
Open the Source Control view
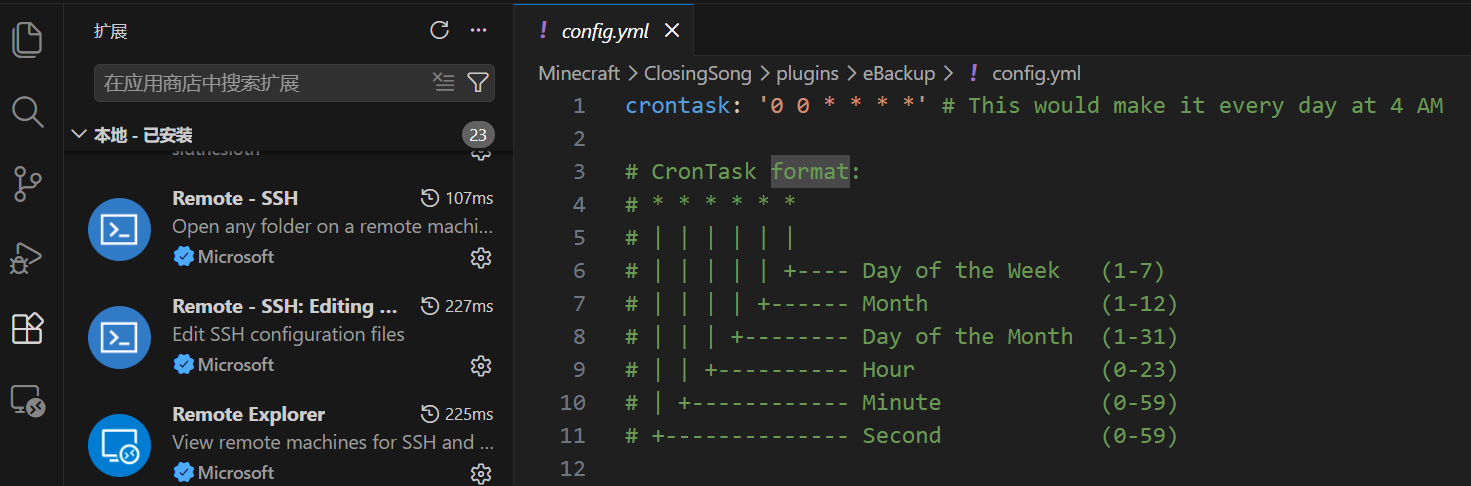pyautogui.click(x=27, y=185)
